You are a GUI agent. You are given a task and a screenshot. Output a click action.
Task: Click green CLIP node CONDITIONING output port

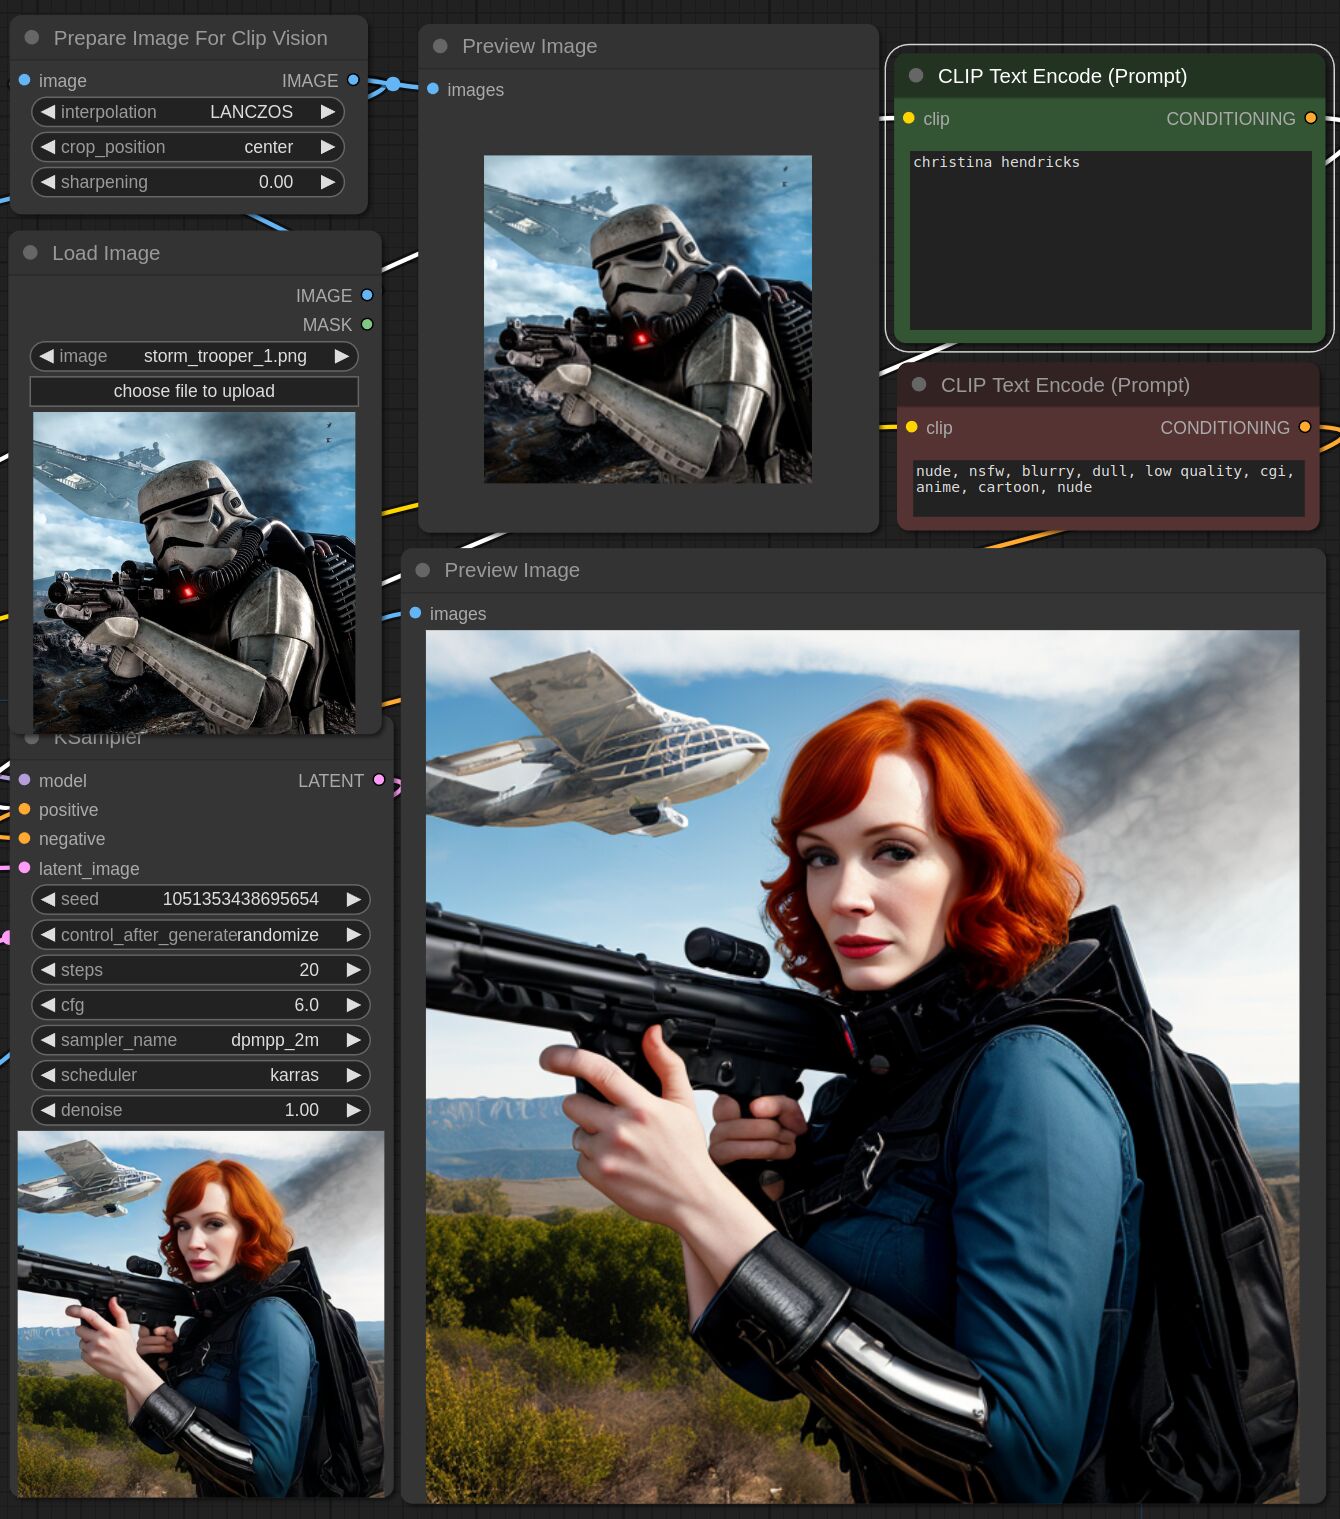coord(1311,118)
